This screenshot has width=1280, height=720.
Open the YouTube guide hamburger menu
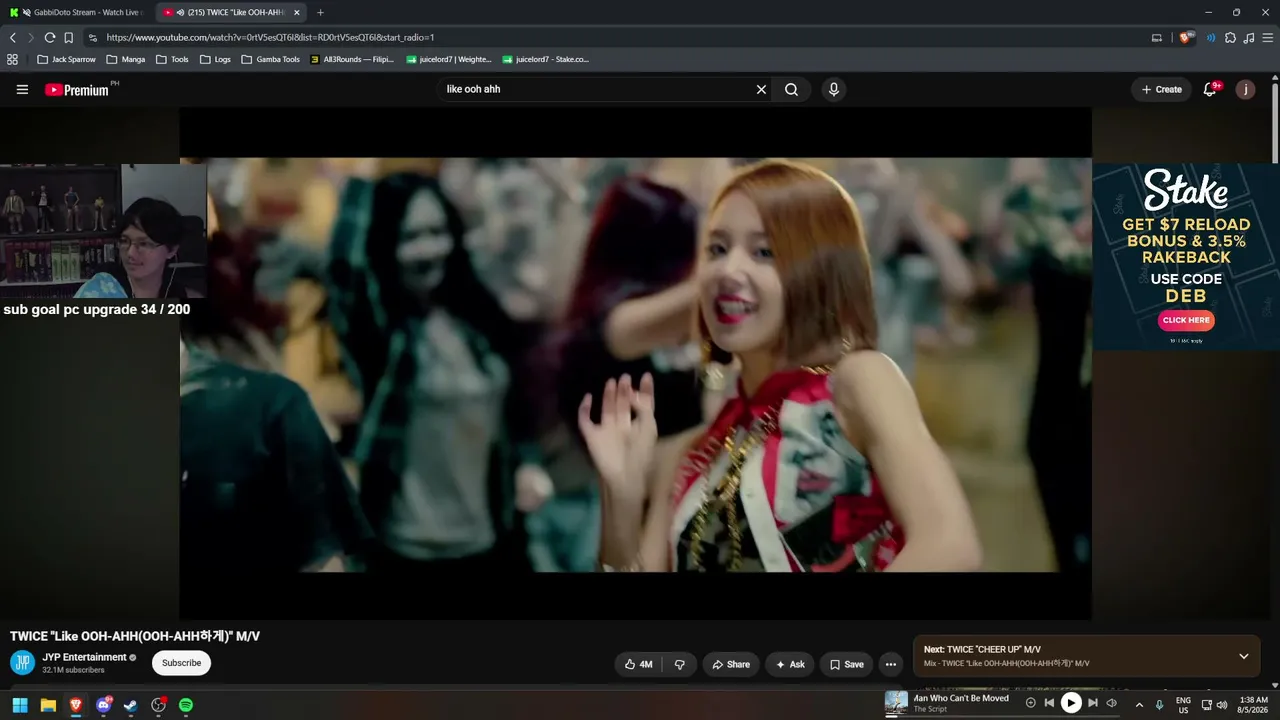click(x=22, y=89)
